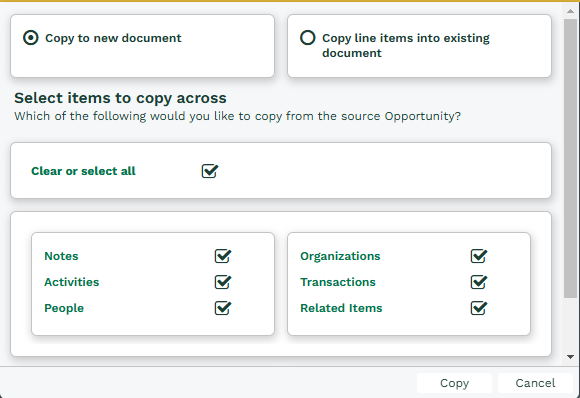580x398 pixels.
Task: Click the Related Items label
Action: click(x=341, y=308)
